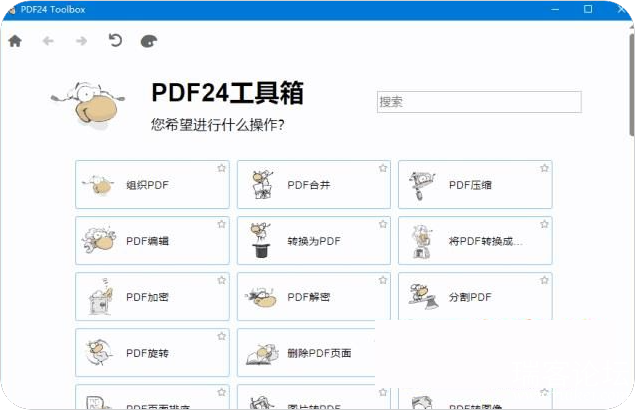Click the PDF压缩 clamp icon
Screen dimensions: 635x410
(422, 185)
